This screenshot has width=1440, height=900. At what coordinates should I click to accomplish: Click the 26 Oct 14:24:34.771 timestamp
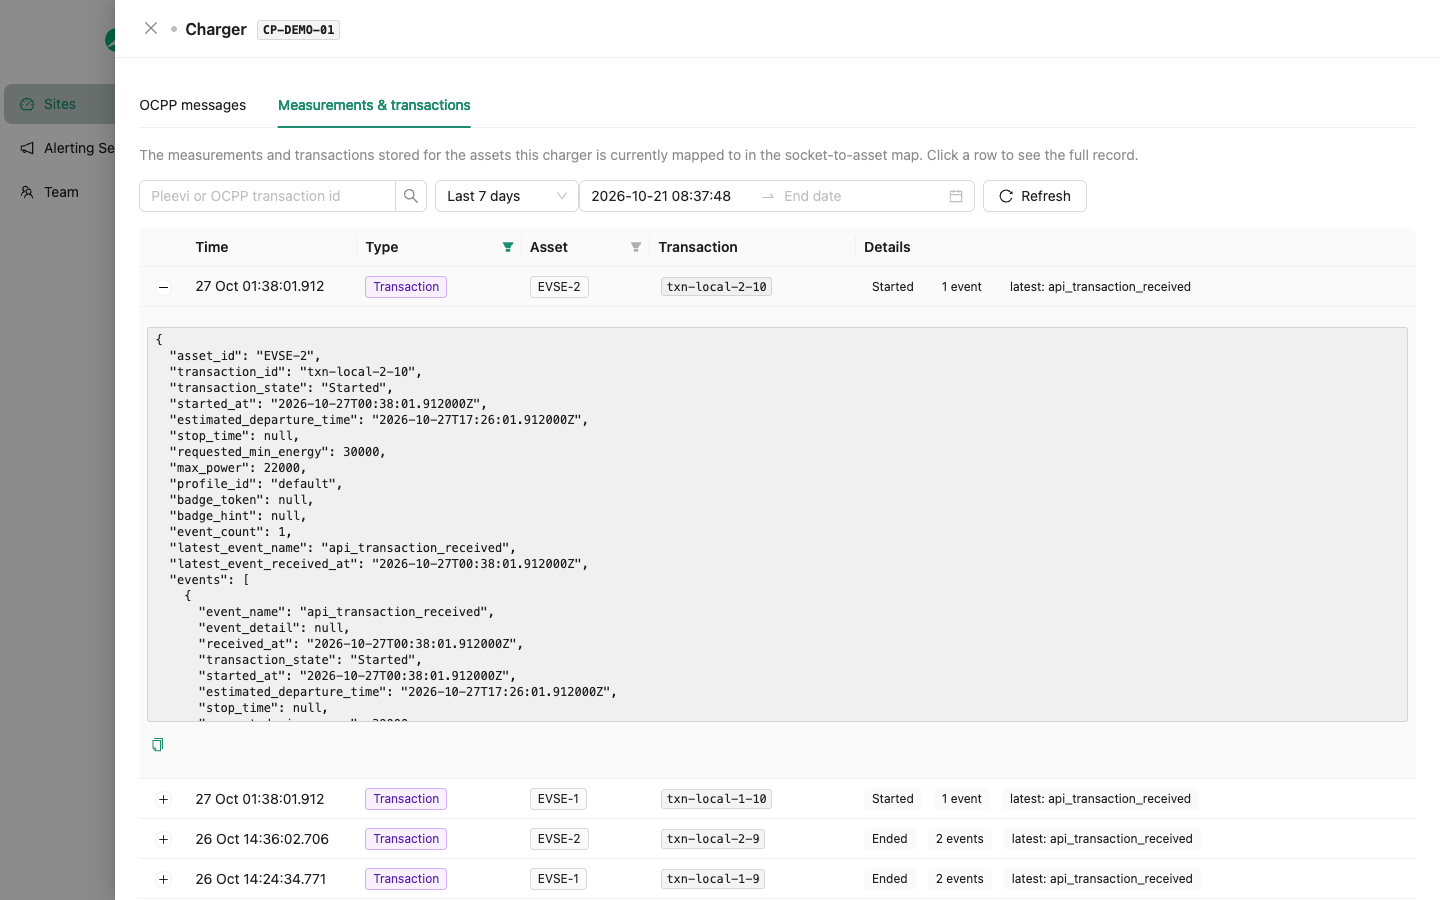click(x=261, y=879)
